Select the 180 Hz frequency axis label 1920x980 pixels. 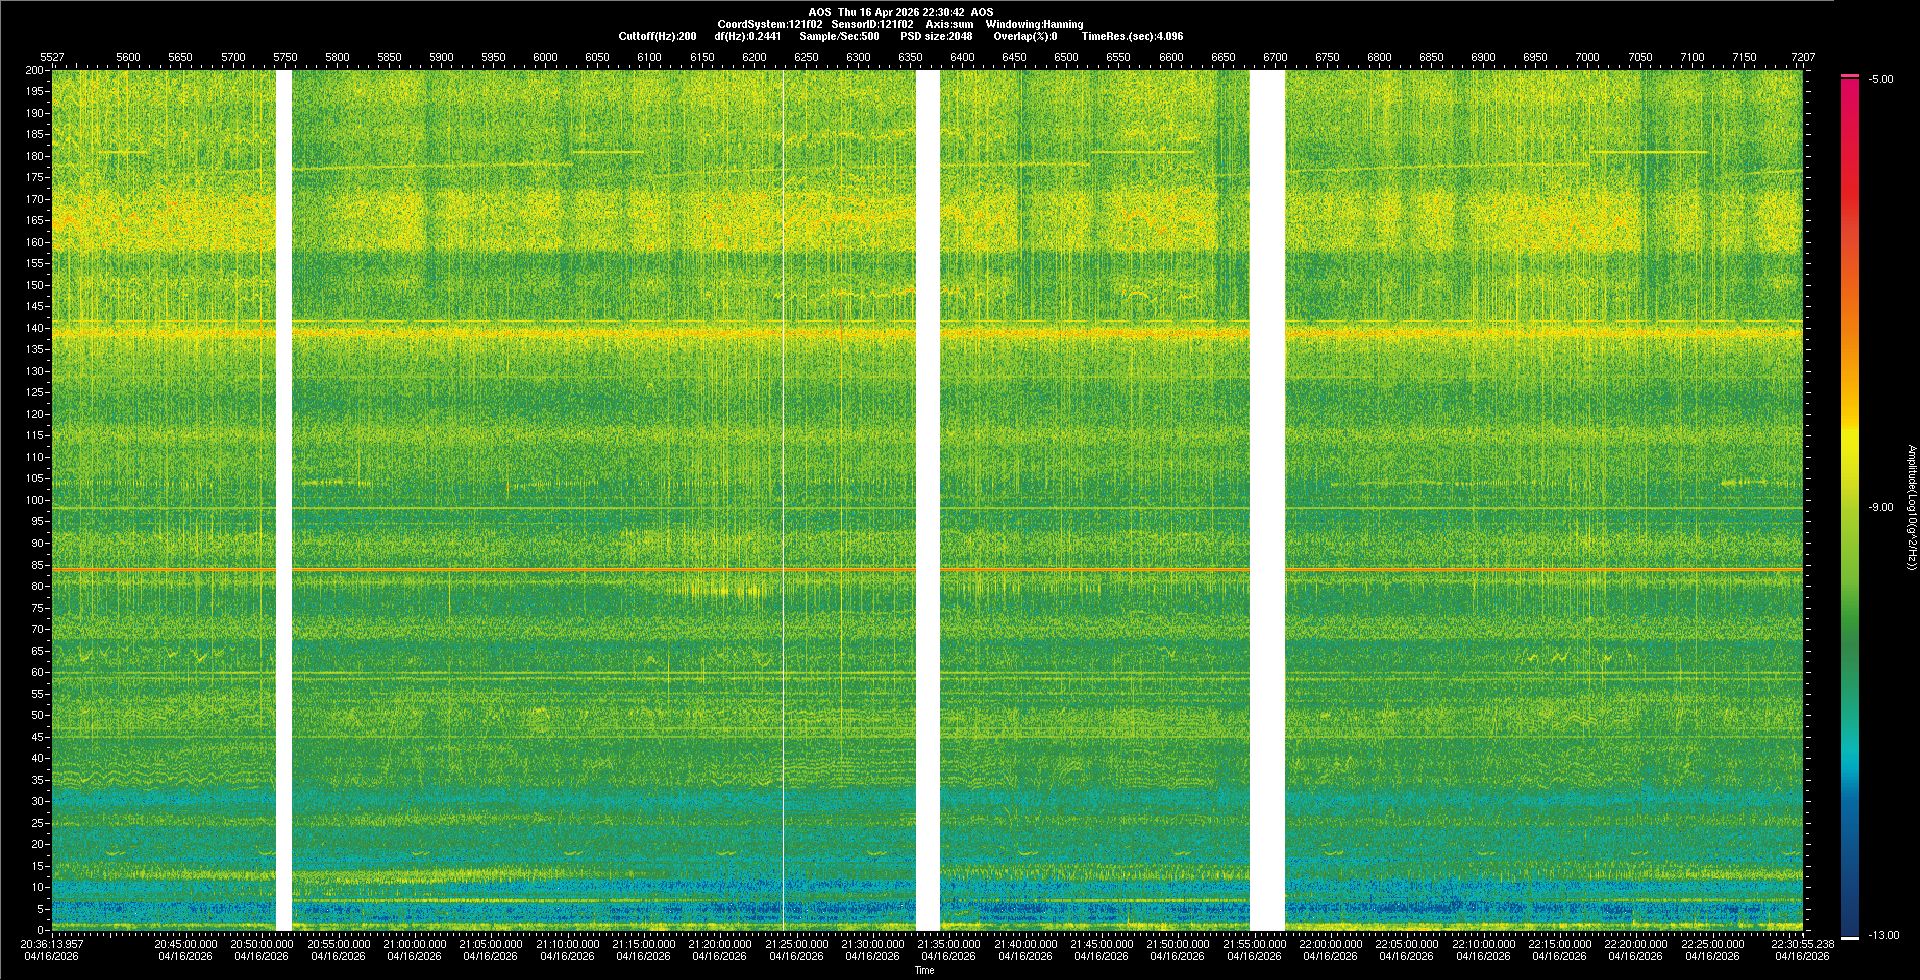[x=35, y=156]
